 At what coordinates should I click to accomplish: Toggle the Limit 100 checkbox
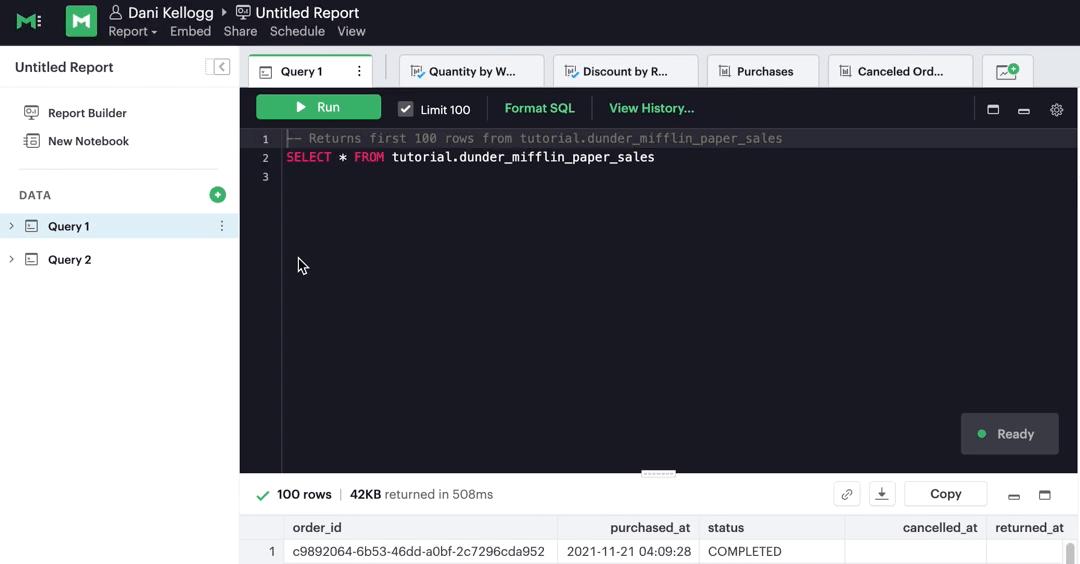tap(406, 109)
